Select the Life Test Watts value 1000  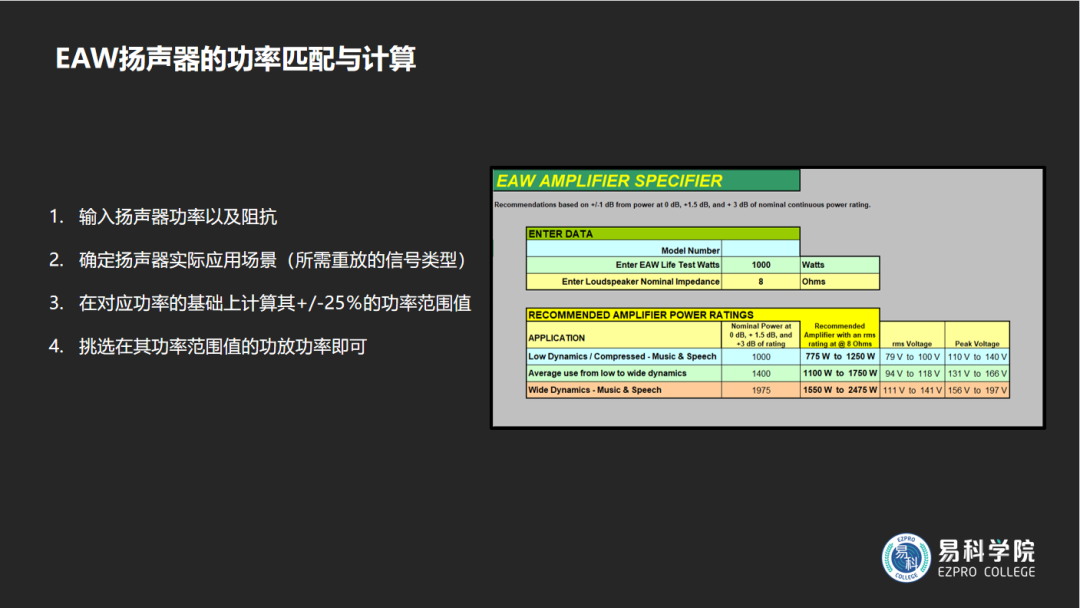pos(760,265)
